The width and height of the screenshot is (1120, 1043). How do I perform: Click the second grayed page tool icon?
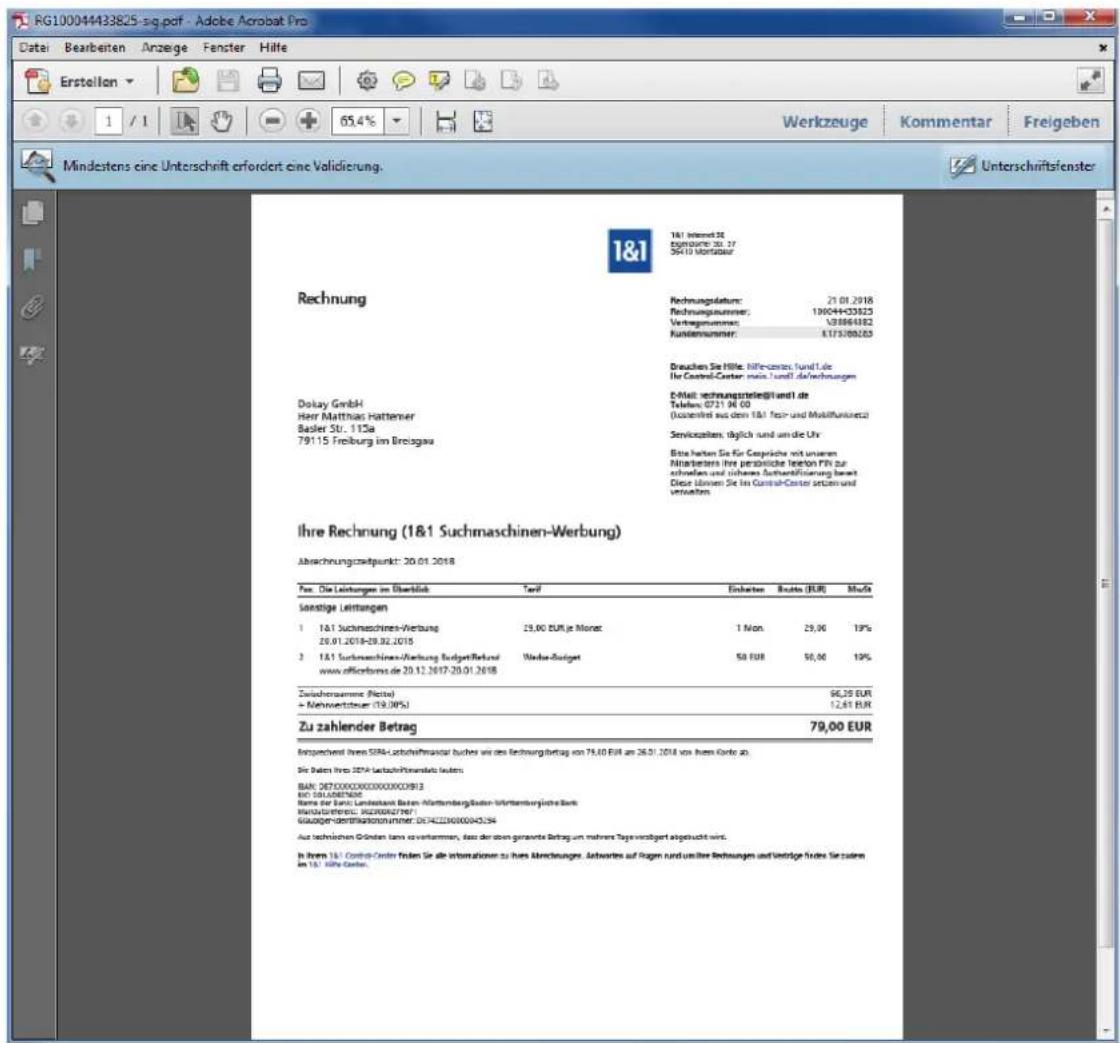511,81
